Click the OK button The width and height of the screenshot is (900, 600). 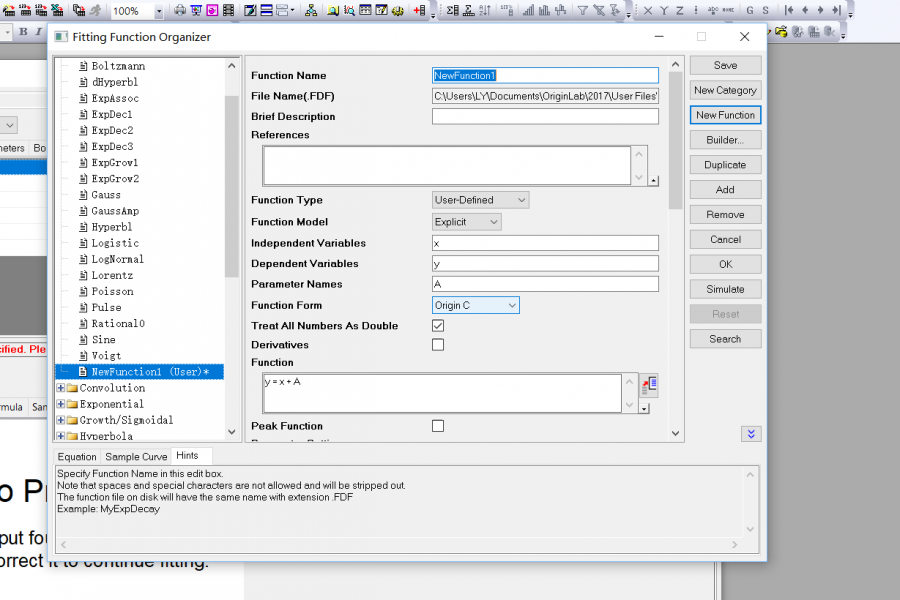(x=726, y=264)
